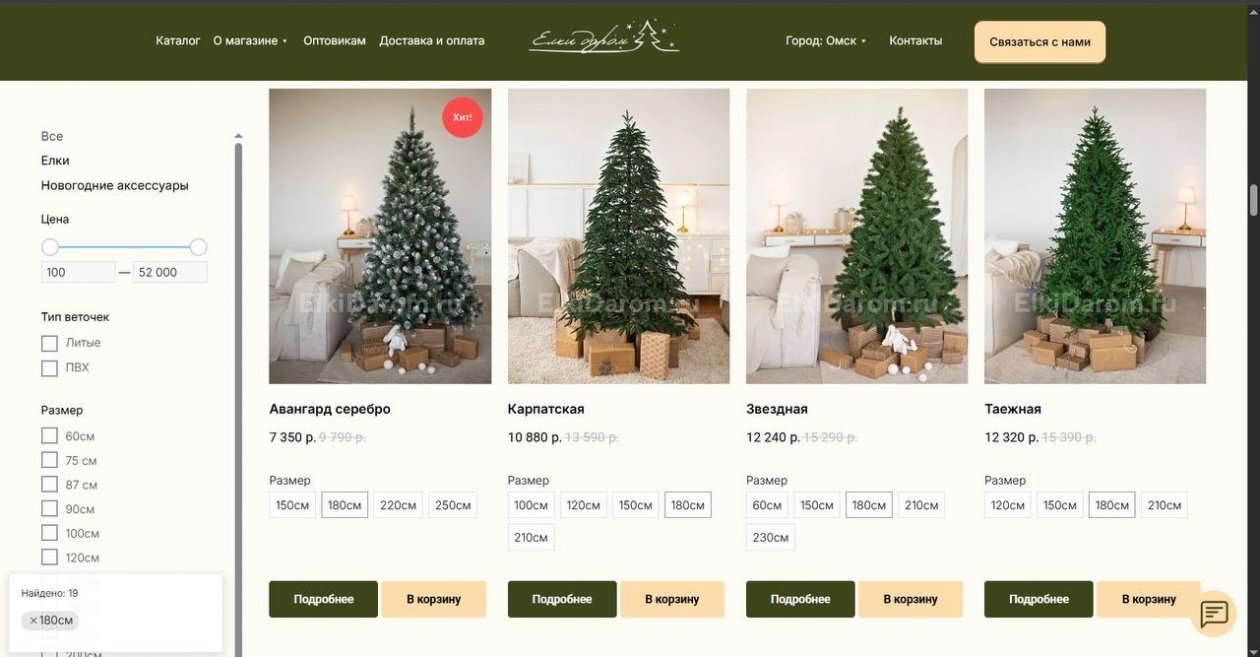Screen dimensions: 1260x657
Task: Click the minimum price field showing 100
Action: pyautogui.click(x=78, y=272)
